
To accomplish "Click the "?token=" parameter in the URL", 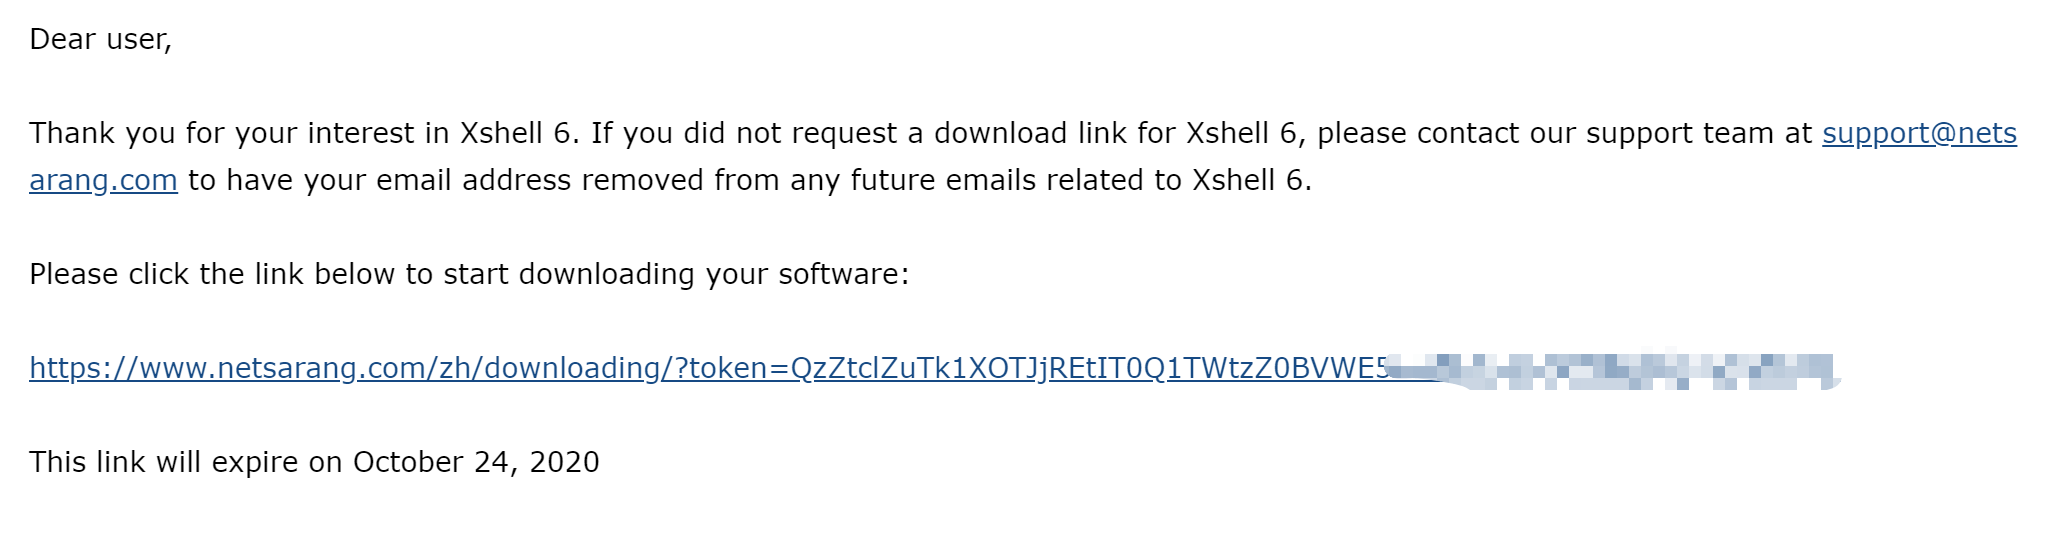I will [x=732, y=368].
